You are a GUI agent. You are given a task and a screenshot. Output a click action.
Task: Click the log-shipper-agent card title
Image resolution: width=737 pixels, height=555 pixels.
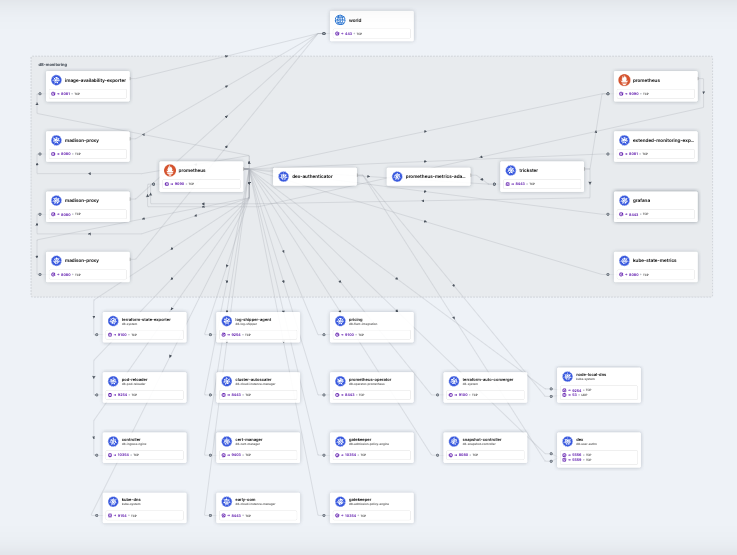point(253,320)
